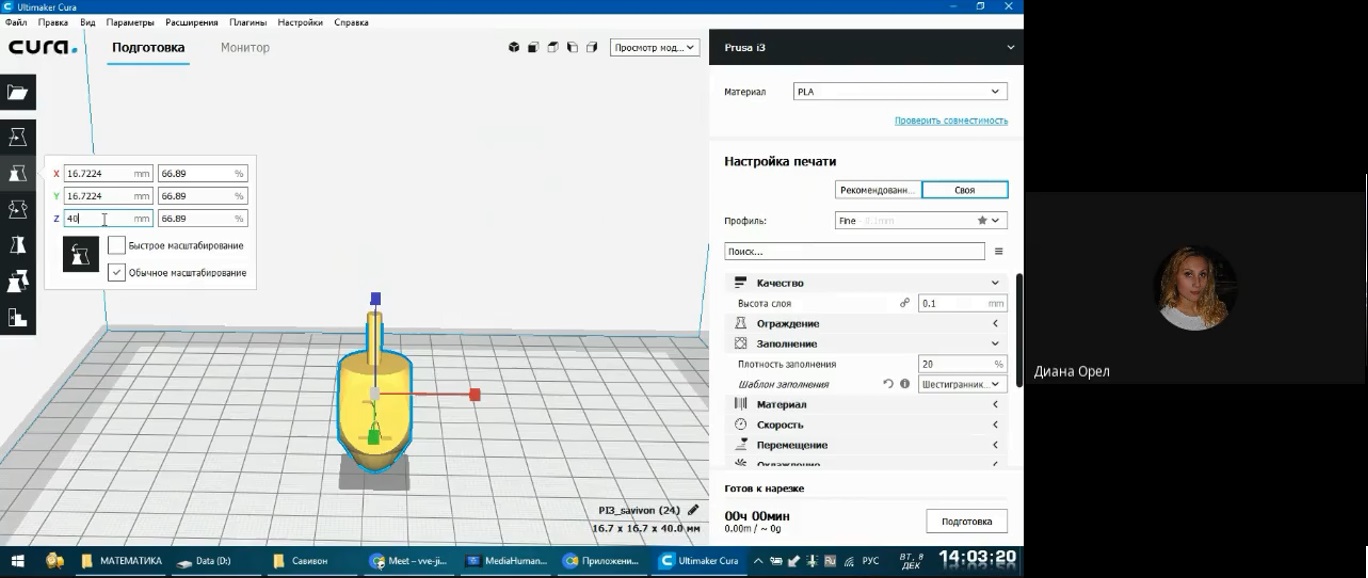Select the Scale tool in Cura sidebar

coord(18,173)
